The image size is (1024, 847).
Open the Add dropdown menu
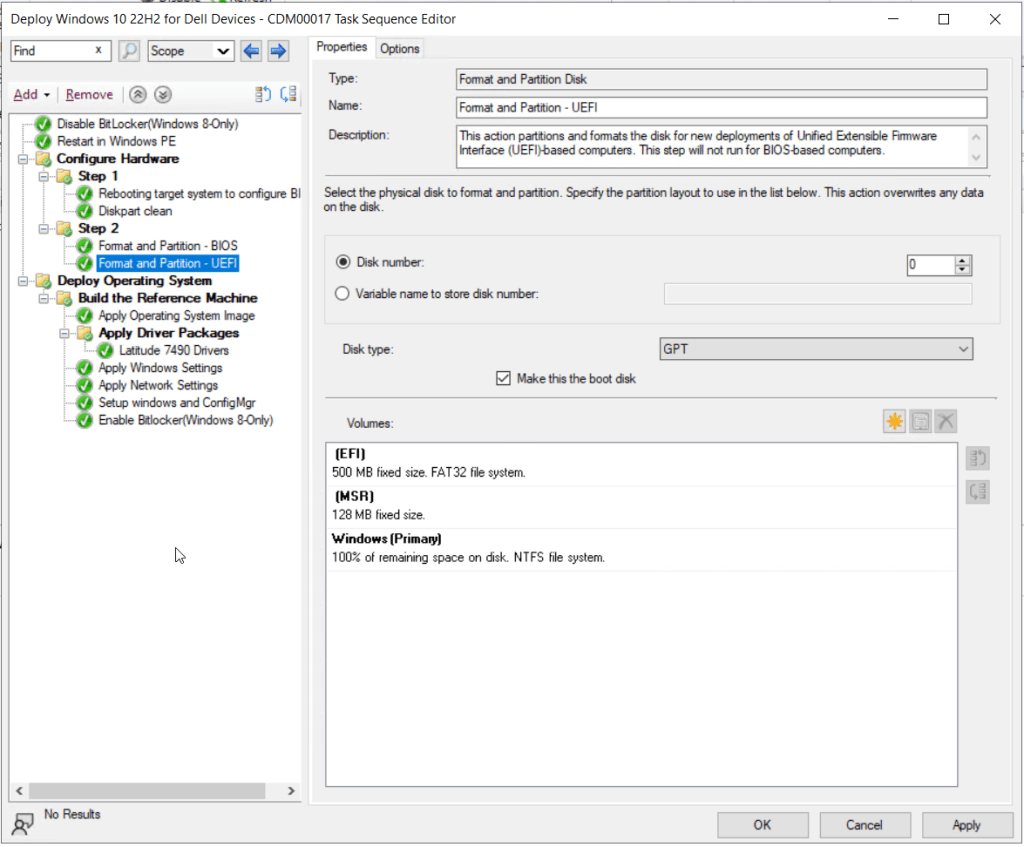[x=32, y=94]
